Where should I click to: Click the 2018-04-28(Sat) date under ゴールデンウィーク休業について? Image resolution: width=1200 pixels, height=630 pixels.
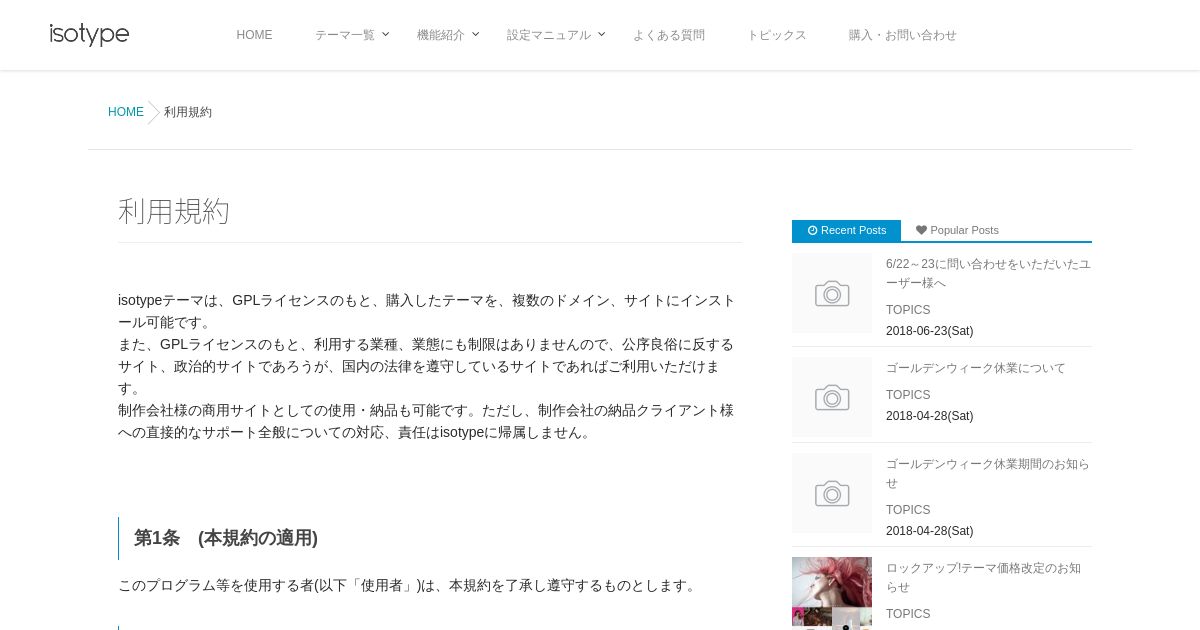pyautogui.click(x=929, y=416)
